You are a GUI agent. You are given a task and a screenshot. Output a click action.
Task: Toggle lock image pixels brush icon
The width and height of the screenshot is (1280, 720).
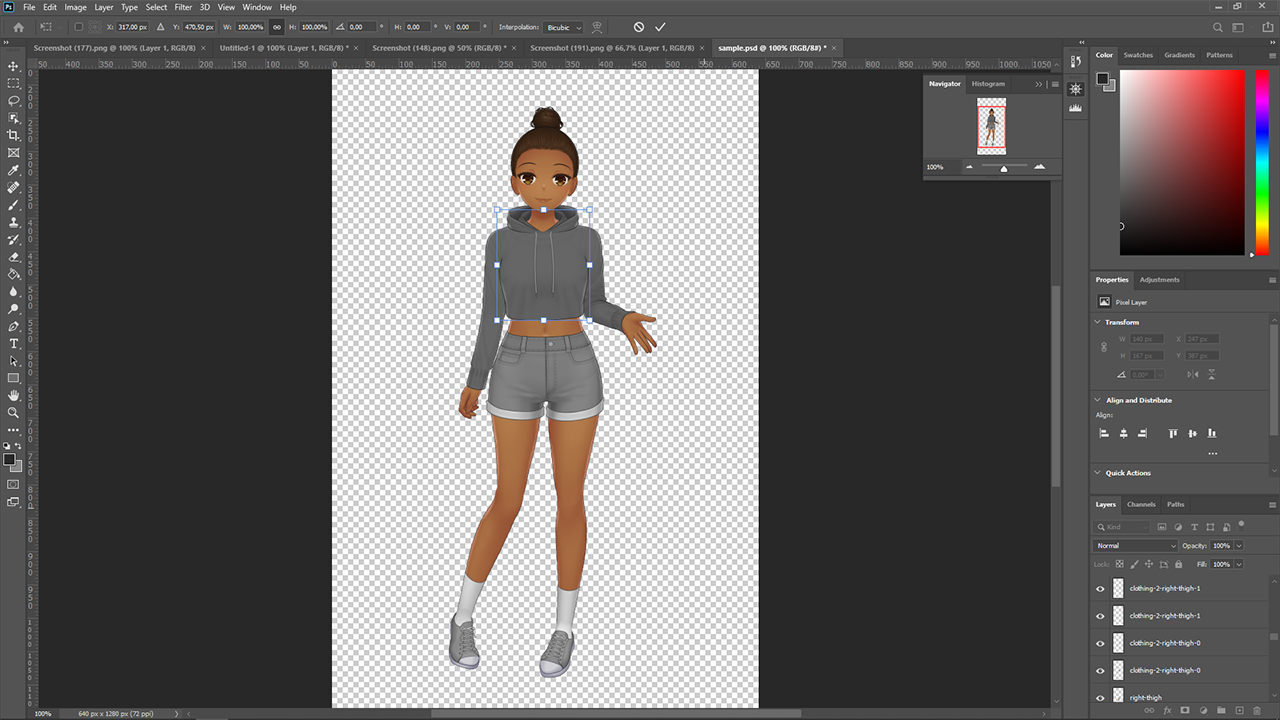tap(1134, 564)
